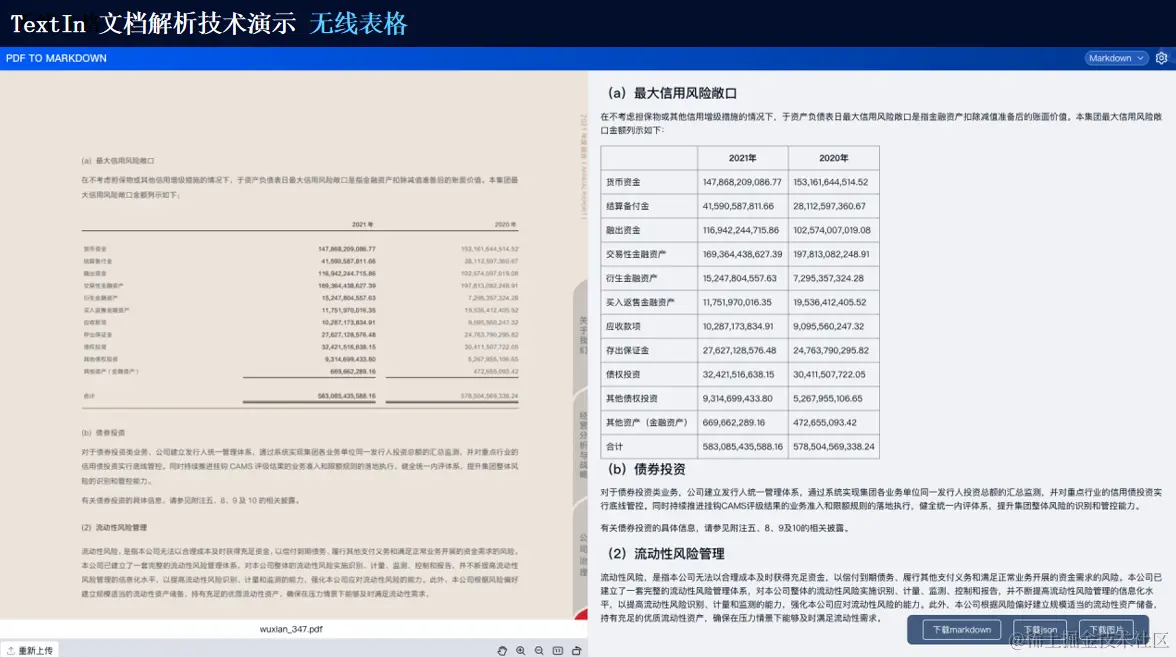Click the file name wuxian_347.pdf
This screenshot has width=1176, height=657.
pos(291,629)
